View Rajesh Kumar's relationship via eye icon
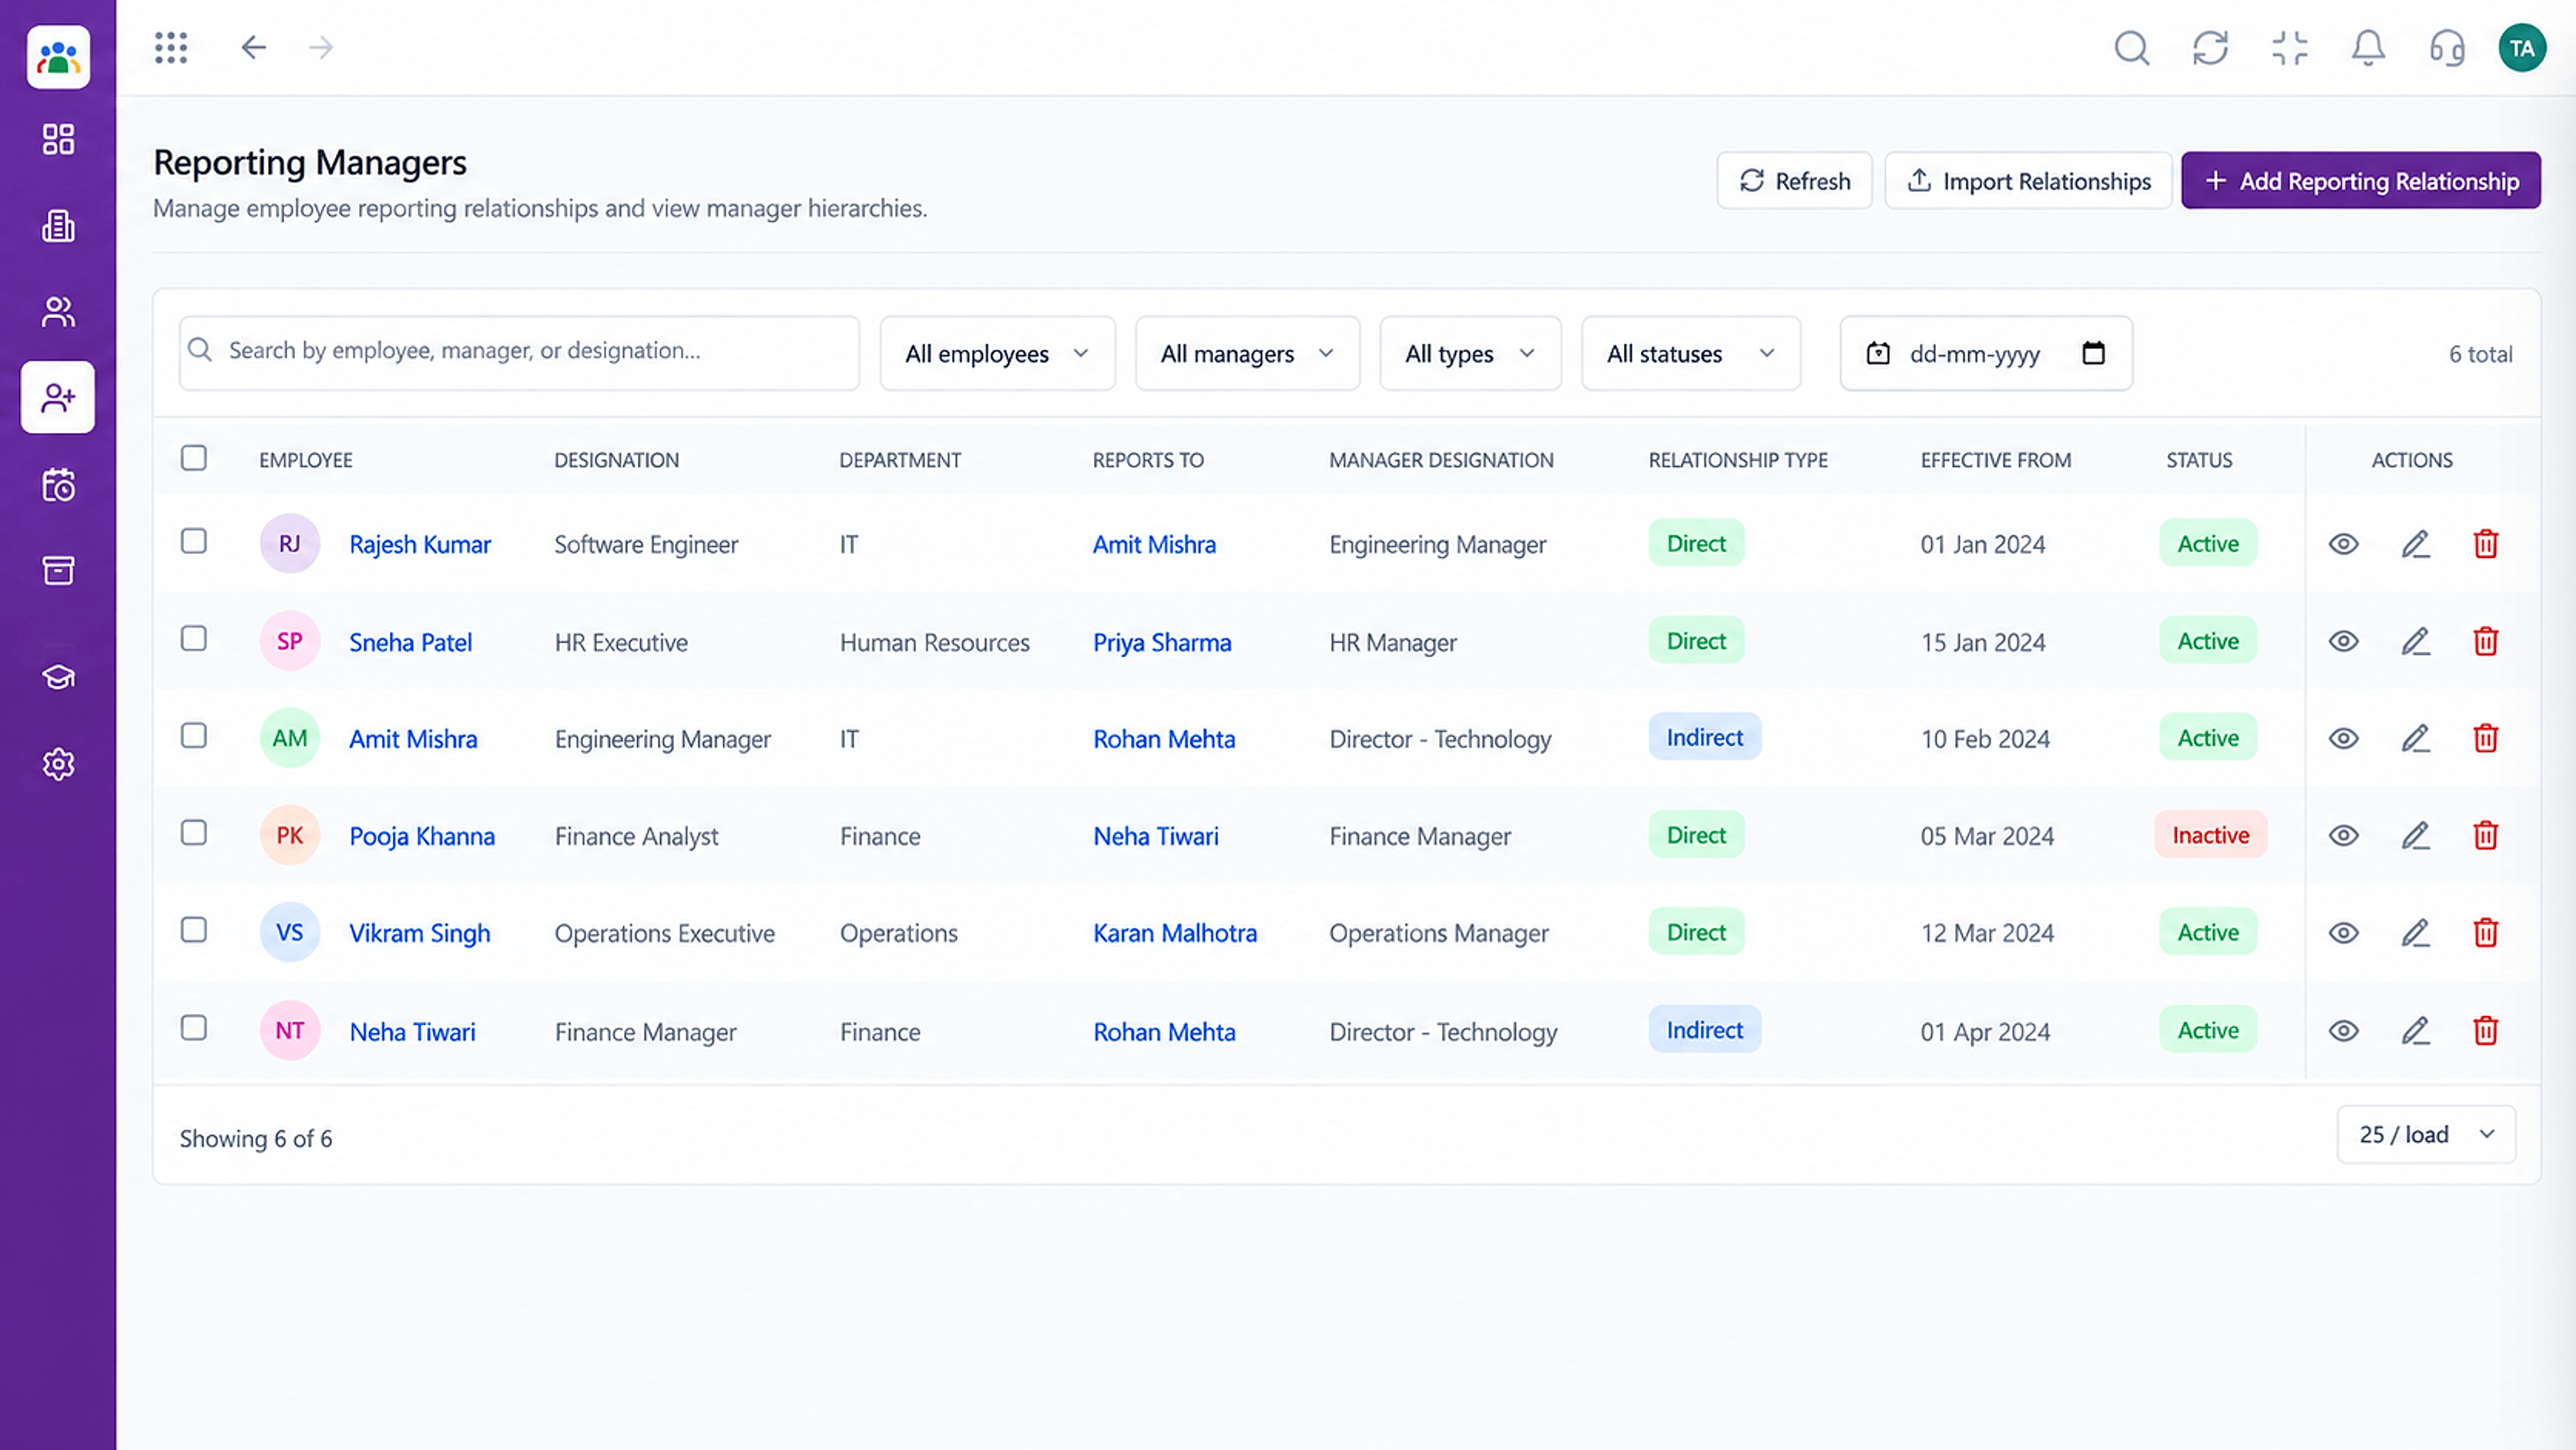 coord(2343,544)
